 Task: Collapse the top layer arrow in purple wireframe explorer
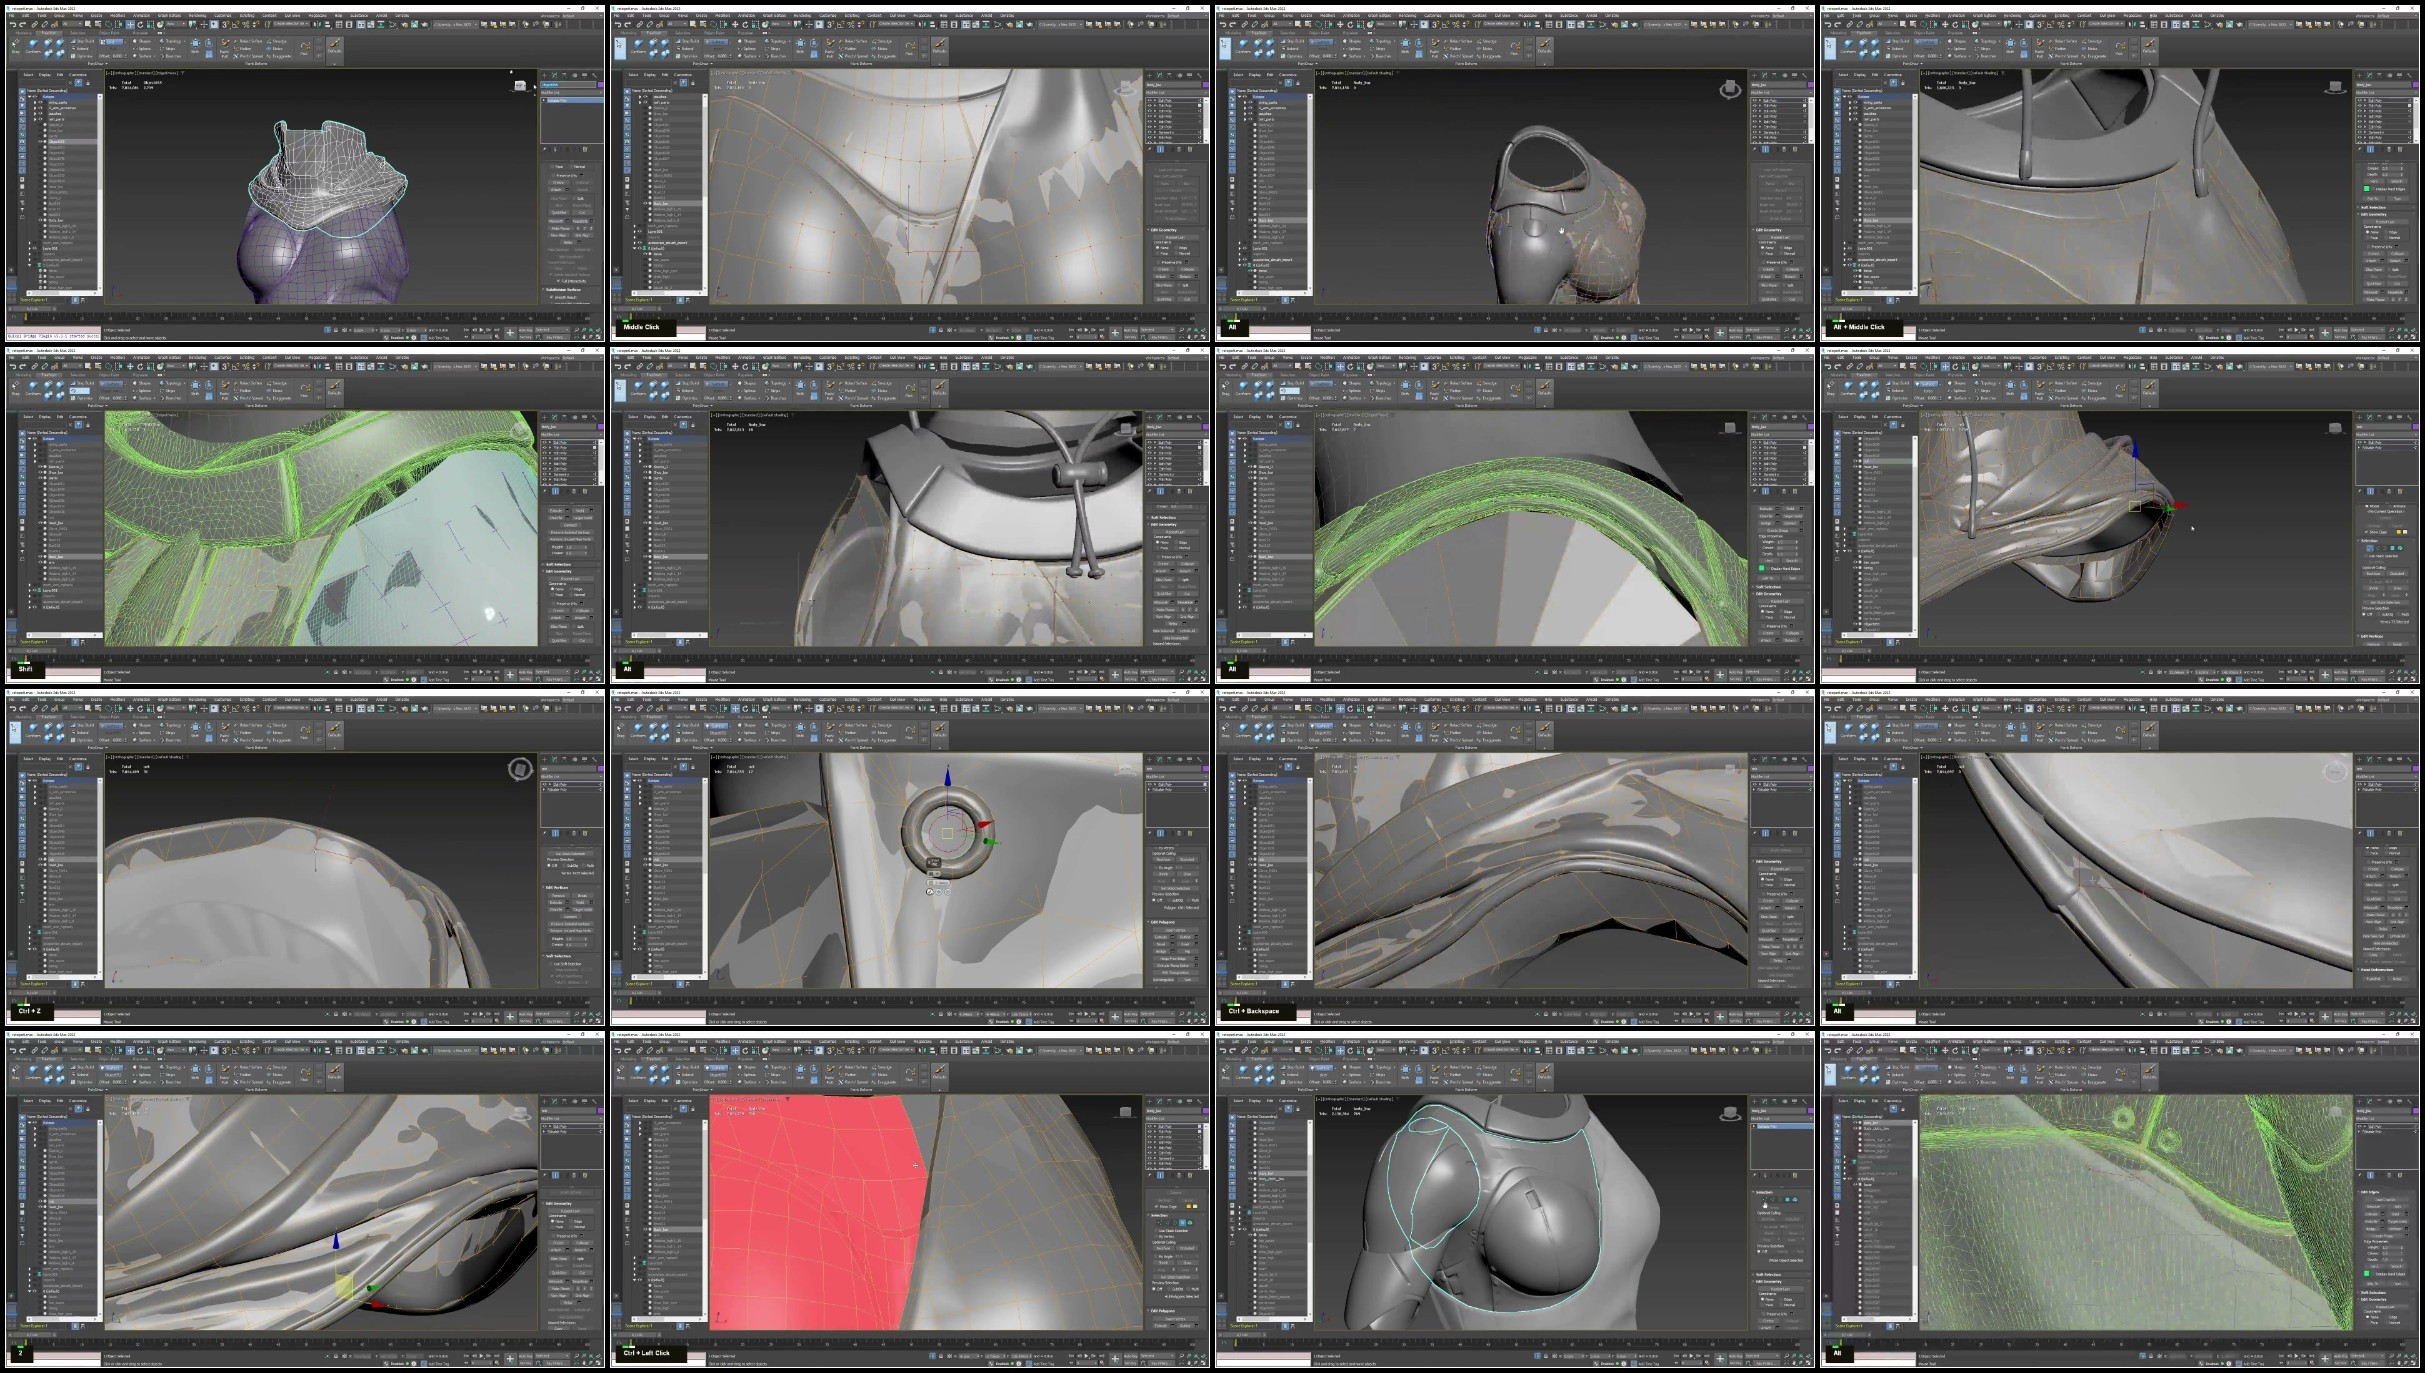pos(31,97)
